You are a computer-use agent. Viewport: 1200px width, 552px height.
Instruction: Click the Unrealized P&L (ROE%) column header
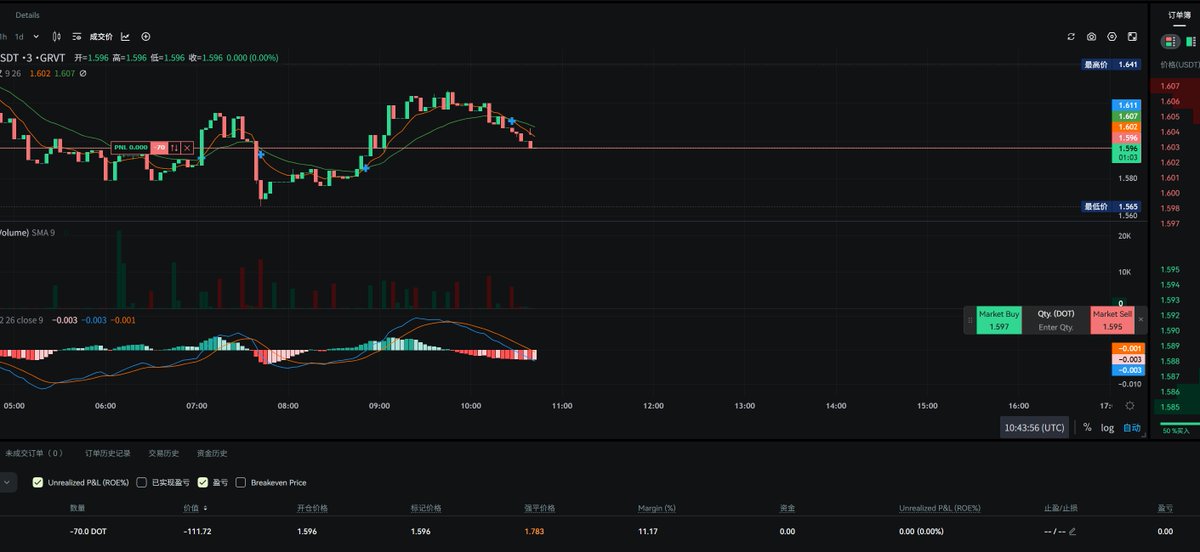pyautogui.click(x=939, y=508)
